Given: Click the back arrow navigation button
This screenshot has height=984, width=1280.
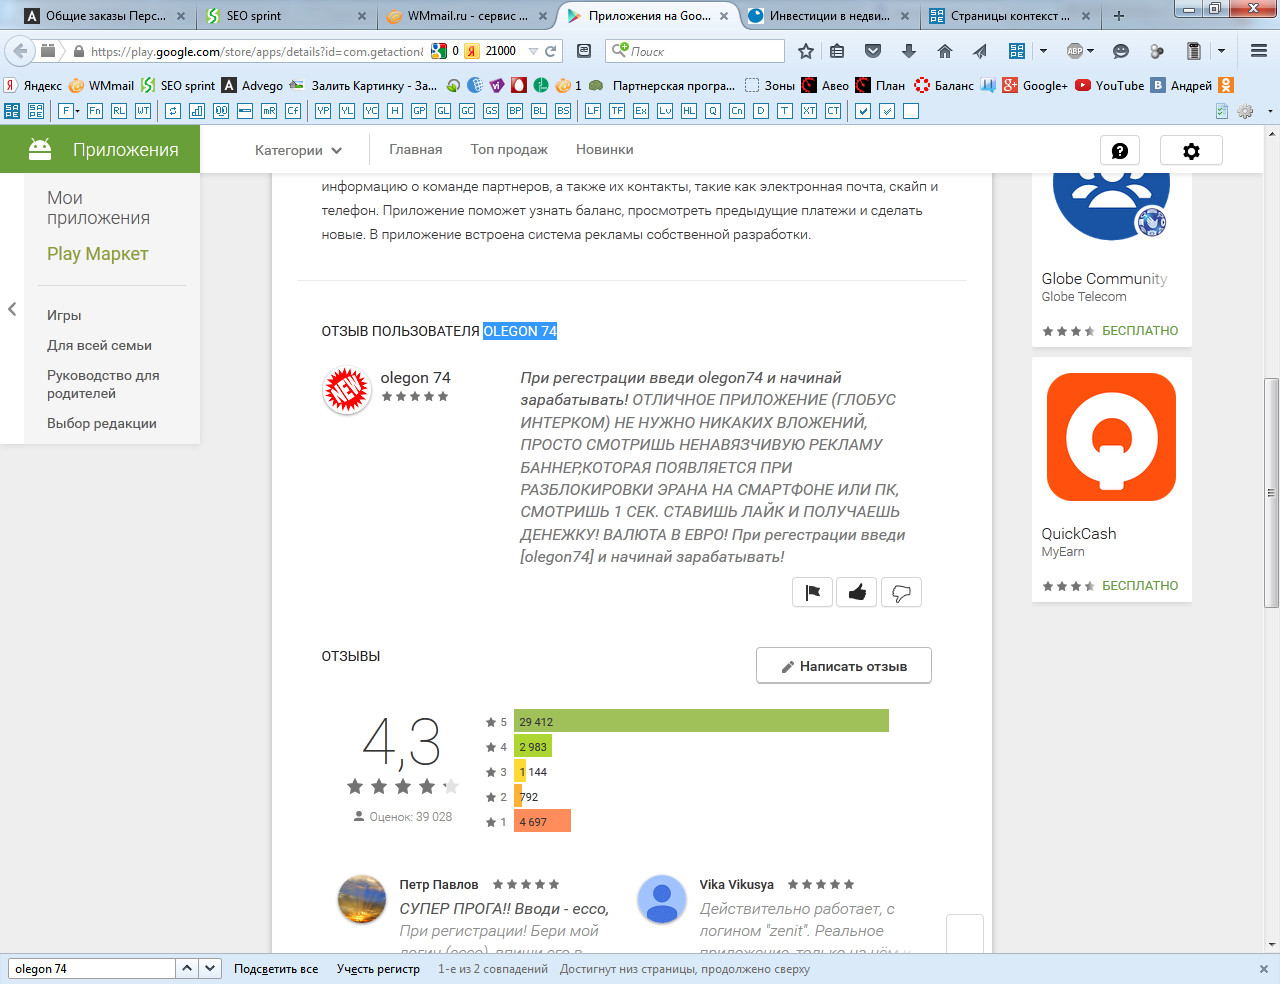Looking at the screenshot, I should click(x=20, y=51).
